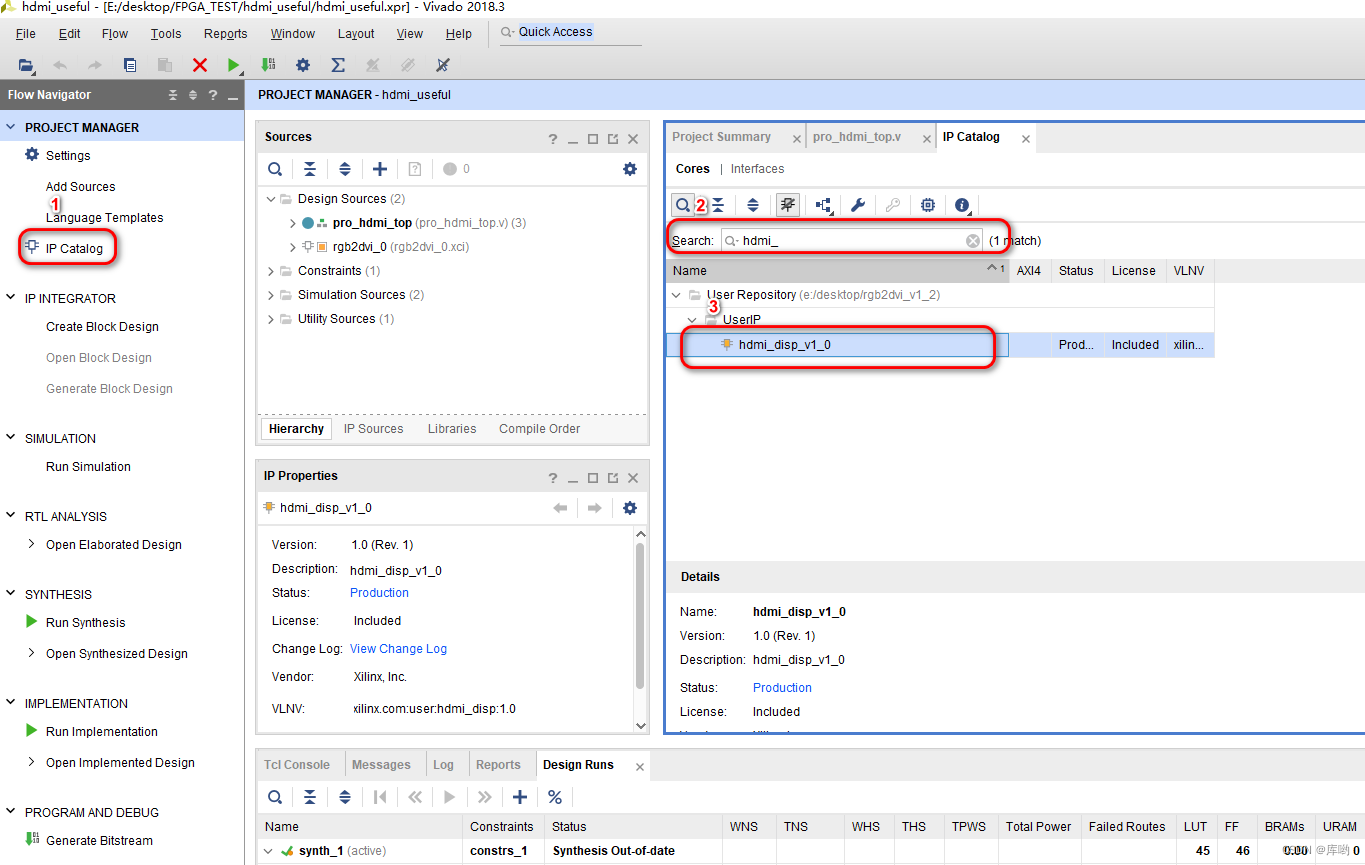1365x865 pixels.
Task: Switch to Project Summary tab
Action: pos(722,137)
